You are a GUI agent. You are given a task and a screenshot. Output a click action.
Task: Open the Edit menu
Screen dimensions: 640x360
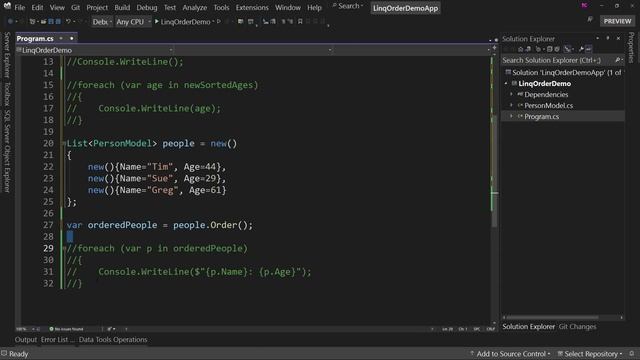[37, 7]
